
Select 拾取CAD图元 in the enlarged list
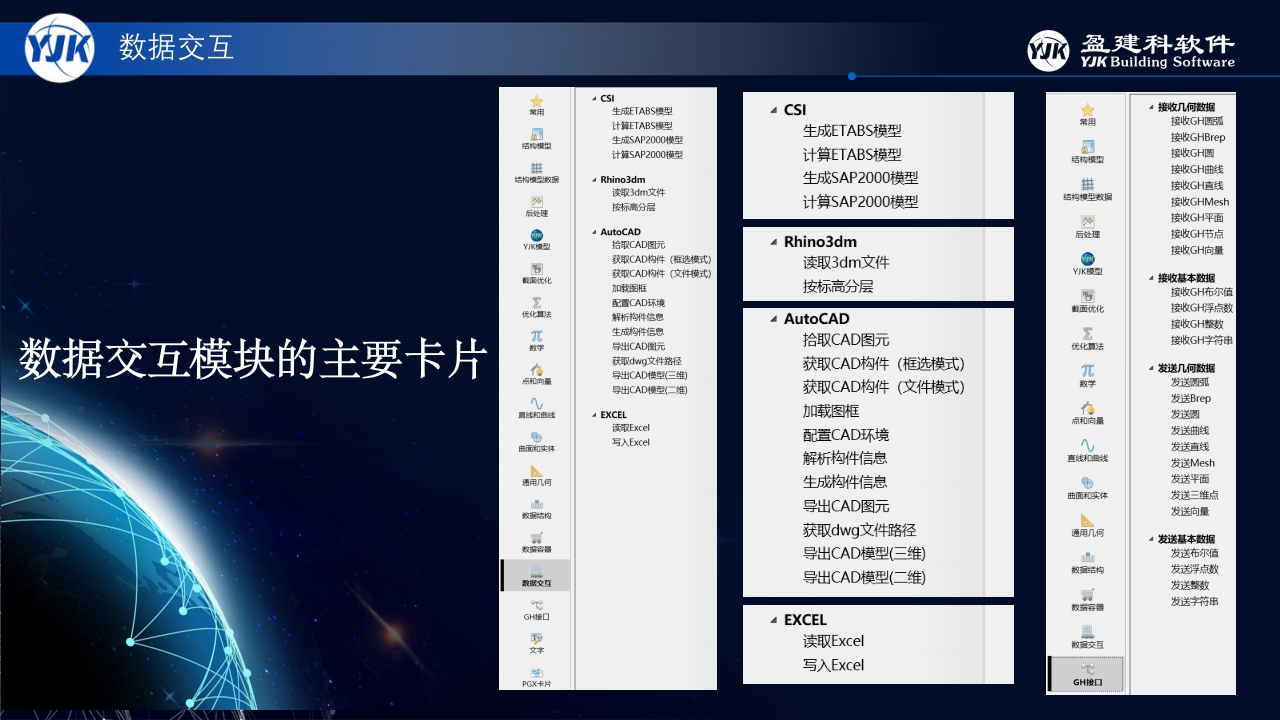click(x=846, y=340)
